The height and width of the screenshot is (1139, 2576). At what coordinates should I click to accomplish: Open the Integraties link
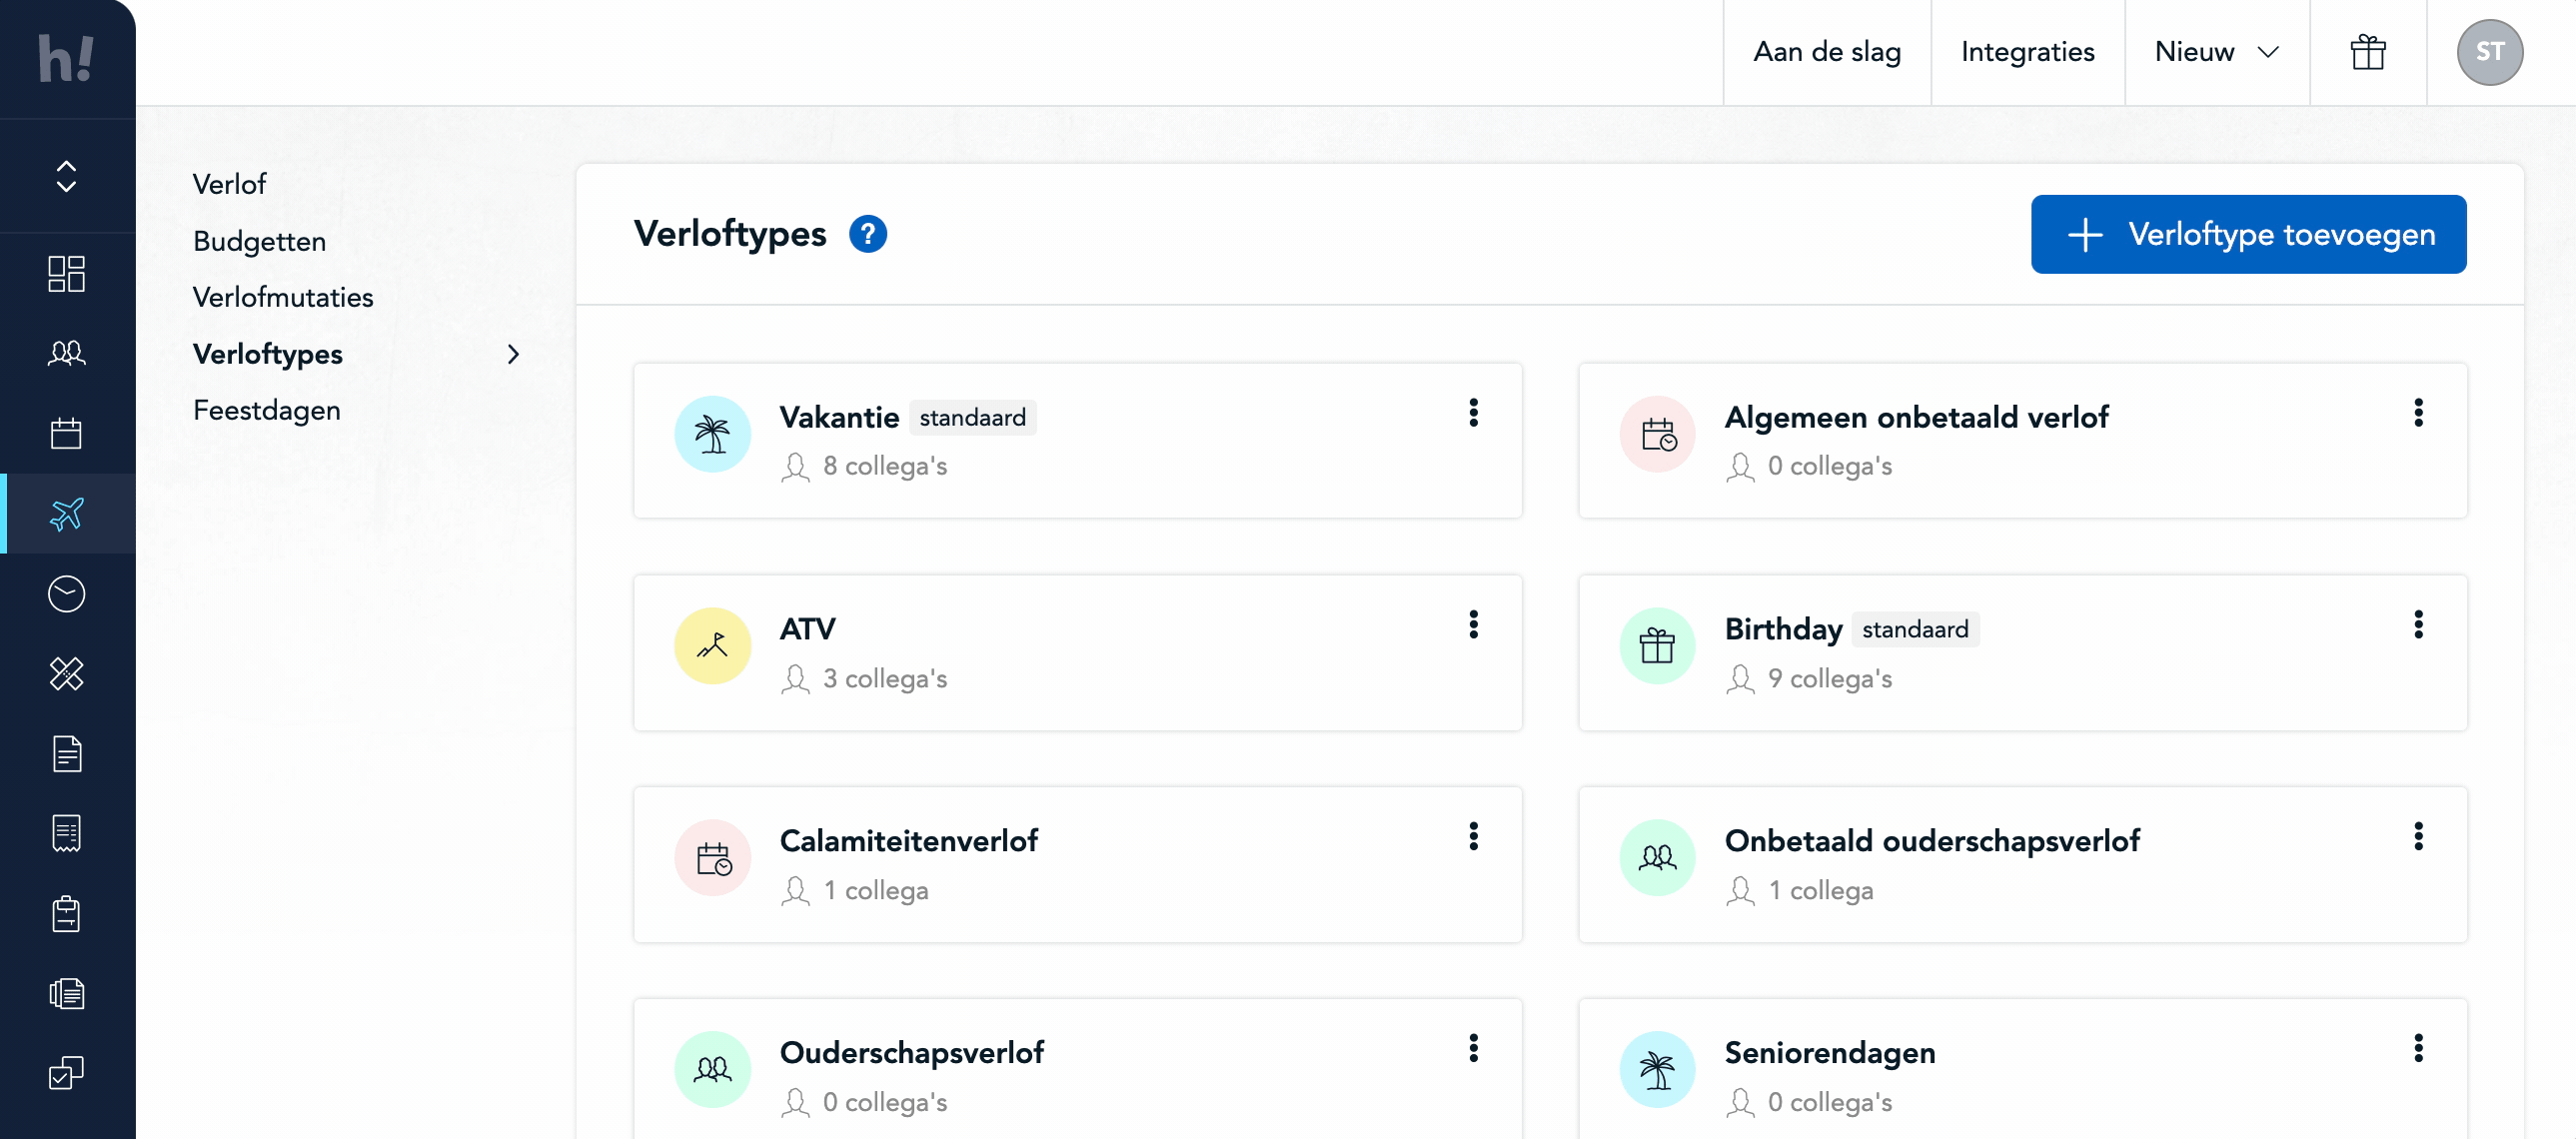point(2027,52)
